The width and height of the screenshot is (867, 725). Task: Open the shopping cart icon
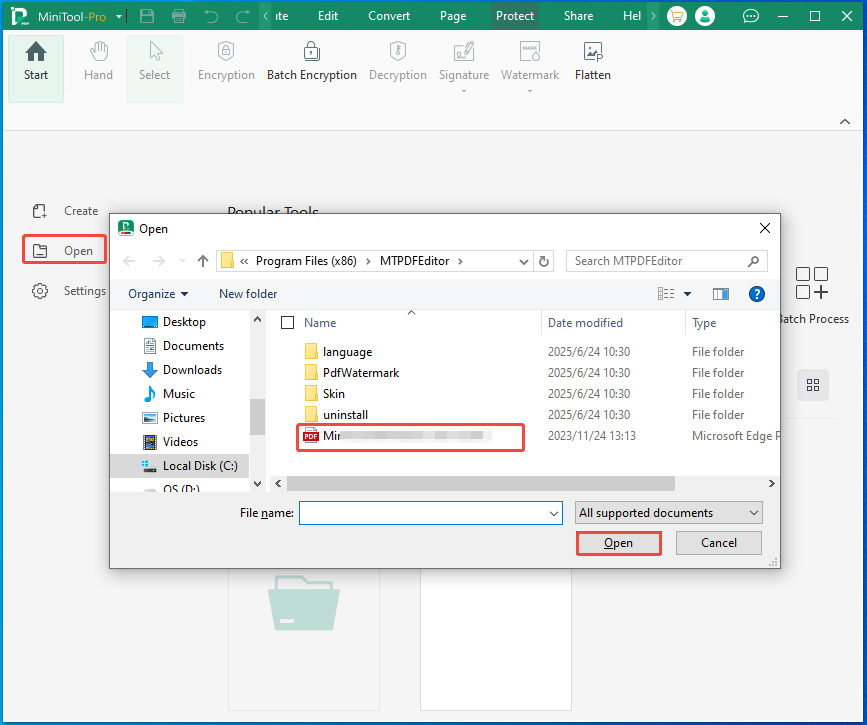pyautogui.click(x=677, y=16)
